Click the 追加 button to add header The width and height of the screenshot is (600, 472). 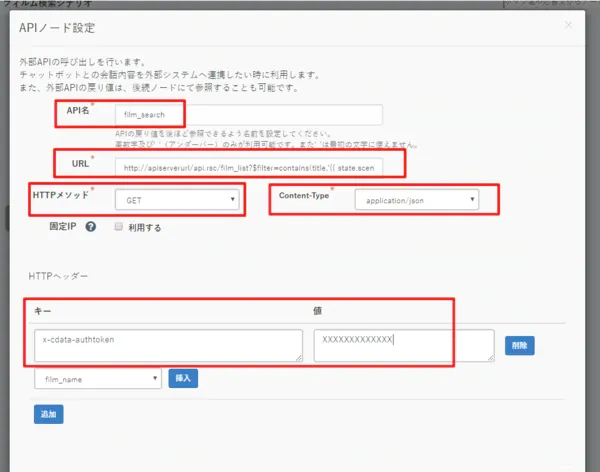click(48, 413)
